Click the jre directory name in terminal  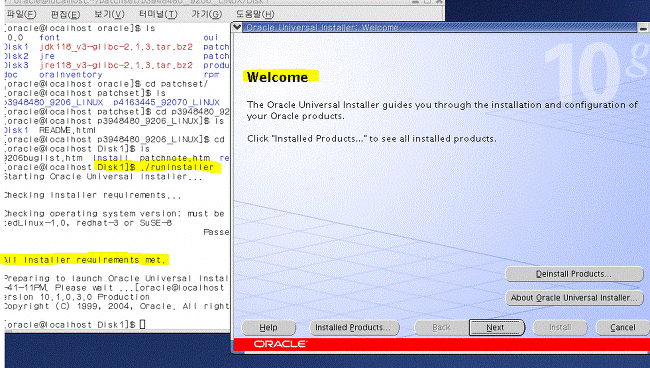[x=47, y=56]
